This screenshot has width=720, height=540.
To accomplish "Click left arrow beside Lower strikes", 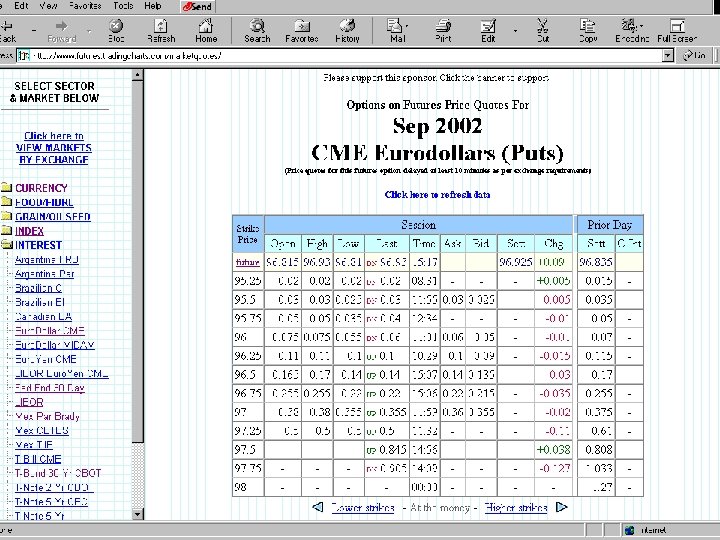I will coord(317,507).
